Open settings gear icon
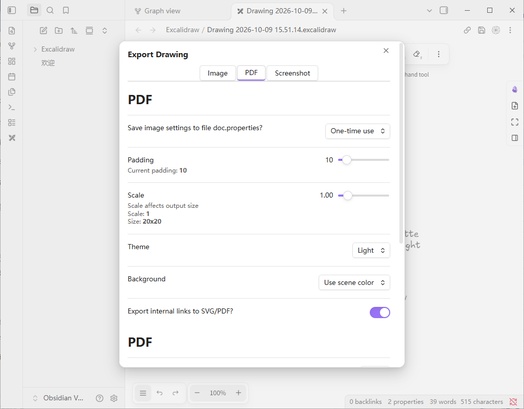This screenshot has height=409, width=524. [x=114, y=398]
